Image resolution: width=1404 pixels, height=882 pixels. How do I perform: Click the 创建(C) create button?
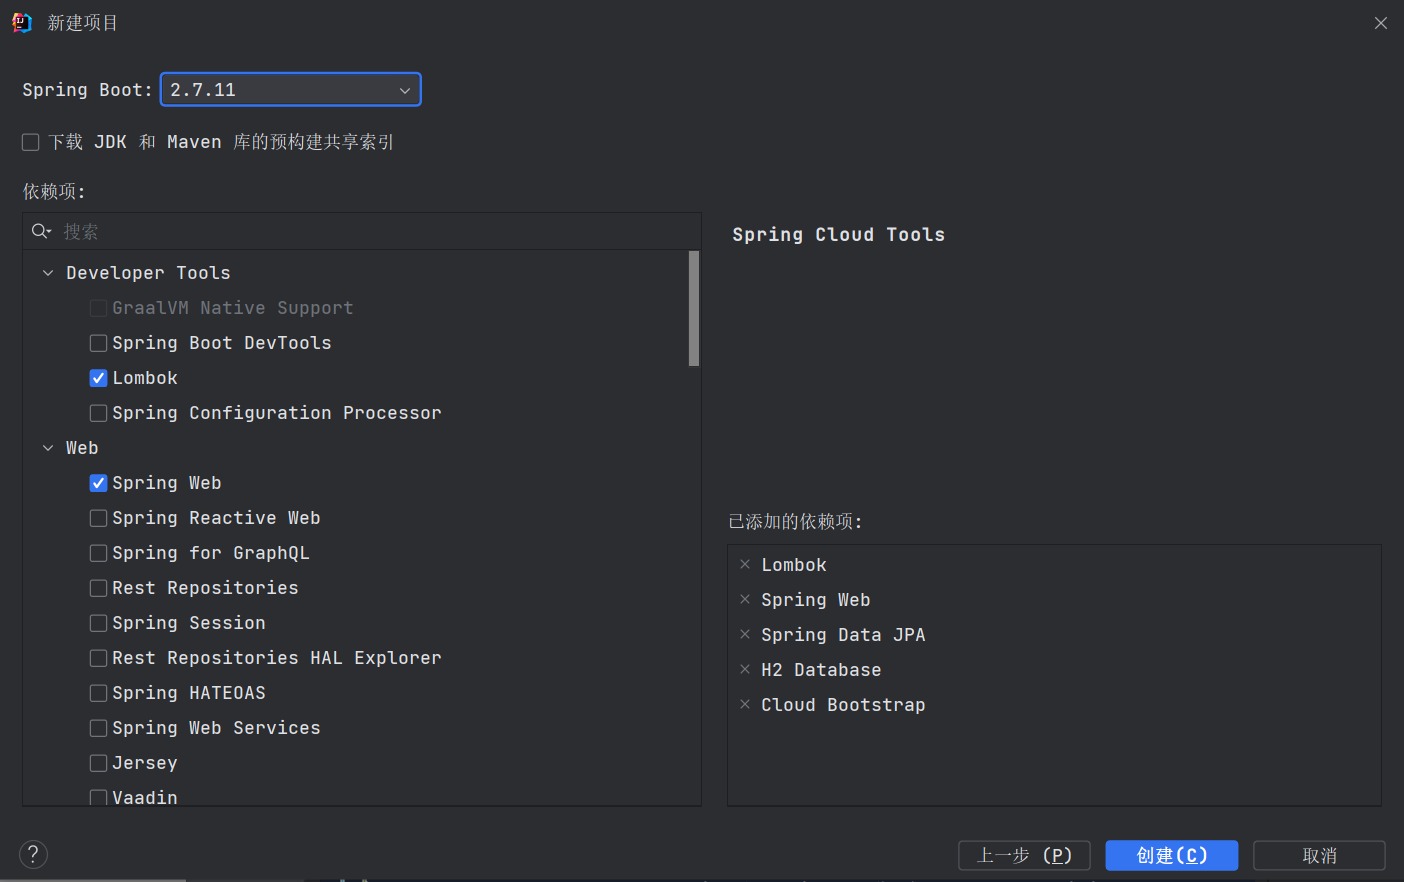1172,855
